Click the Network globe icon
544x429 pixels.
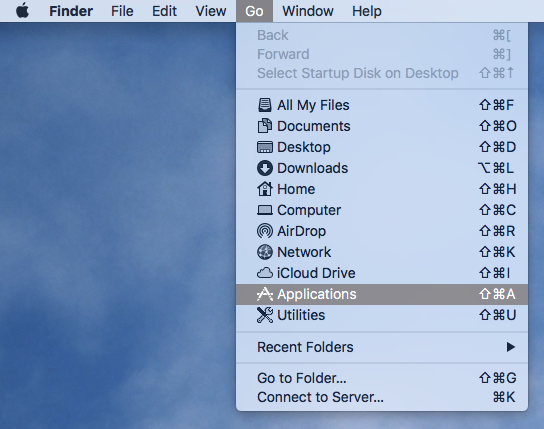pyautogui.click(x=265, y=252)
